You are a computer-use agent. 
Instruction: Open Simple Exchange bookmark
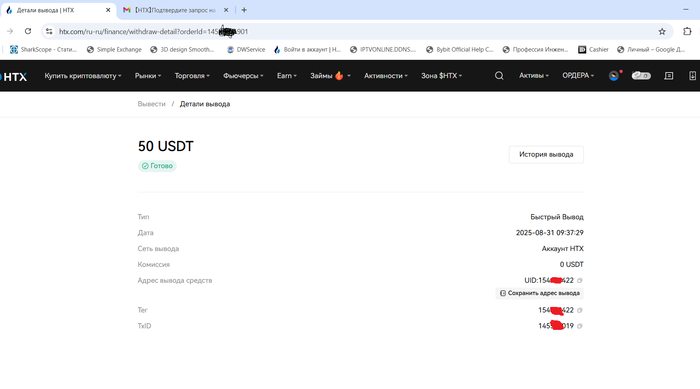point(114,50)
